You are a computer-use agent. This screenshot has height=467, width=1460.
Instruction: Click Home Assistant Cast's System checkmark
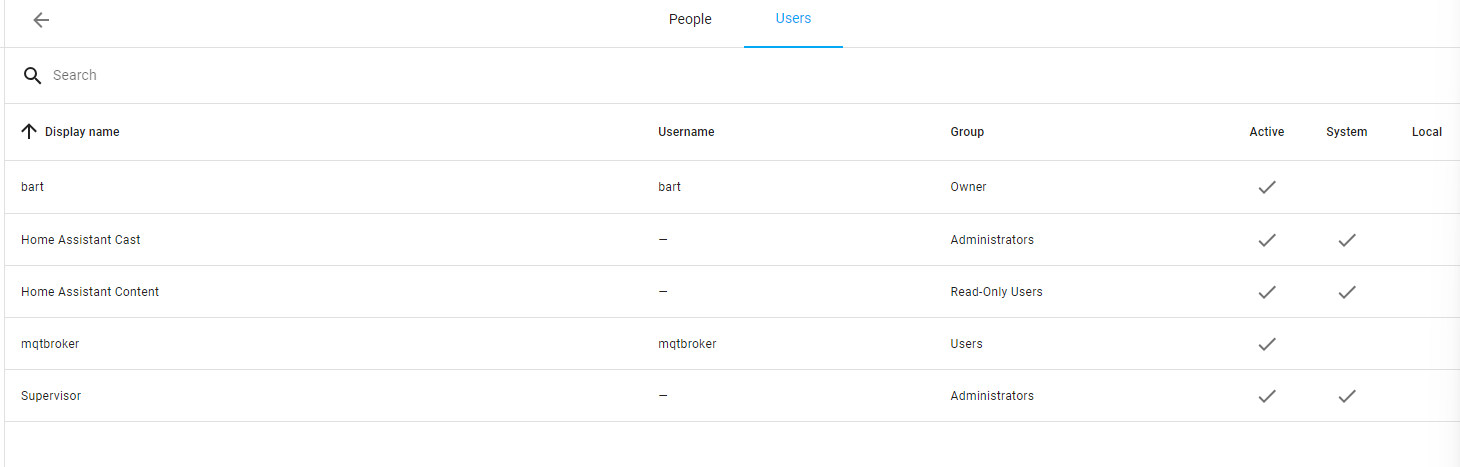pyautogui.click(x=1347, y=240)
